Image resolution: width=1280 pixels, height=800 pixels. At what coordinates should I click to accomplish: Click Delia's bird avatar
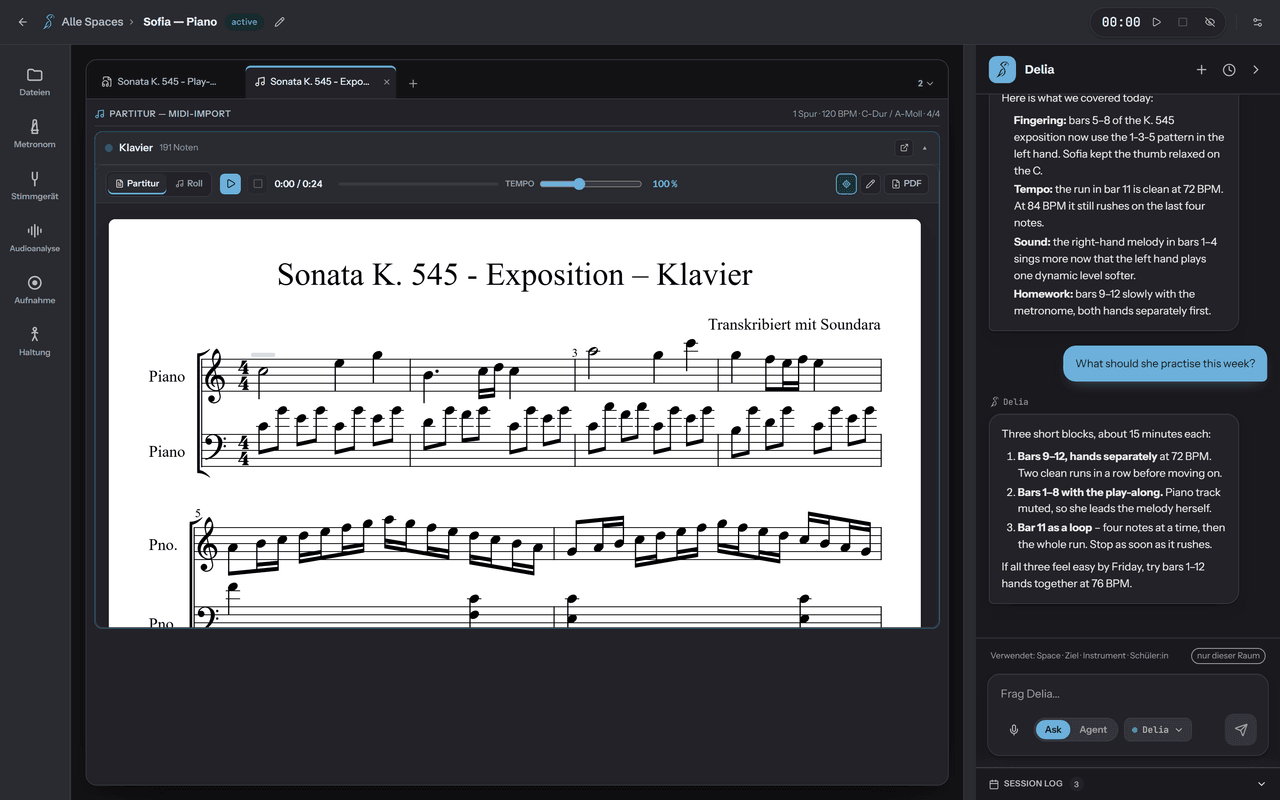tap(1002, 70)
